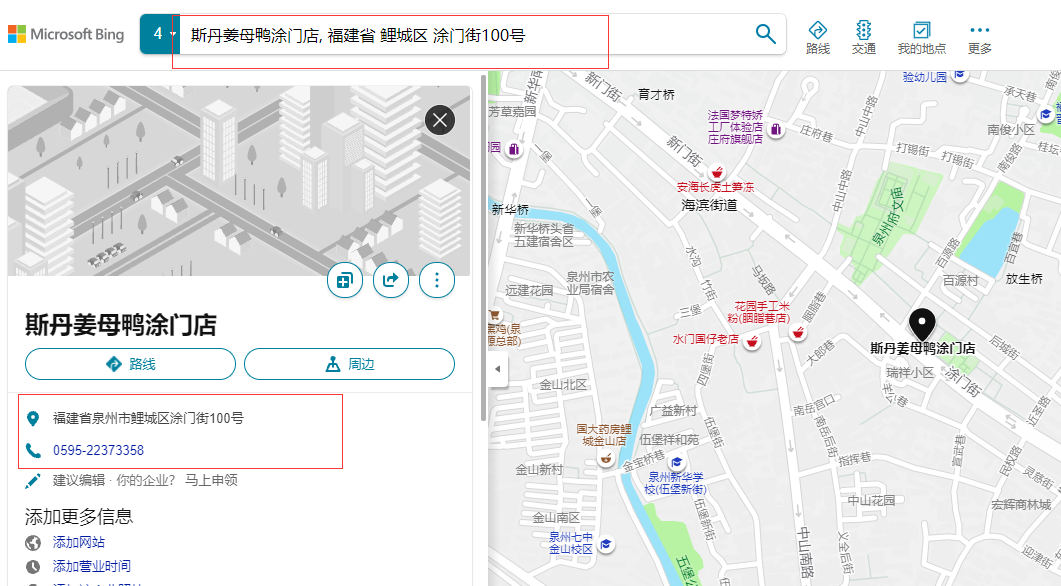Image resolution: width=1061 pixels, height=586 pixels.
Task: Click the globe icon beside 添加网站
Action: [32, 543]
